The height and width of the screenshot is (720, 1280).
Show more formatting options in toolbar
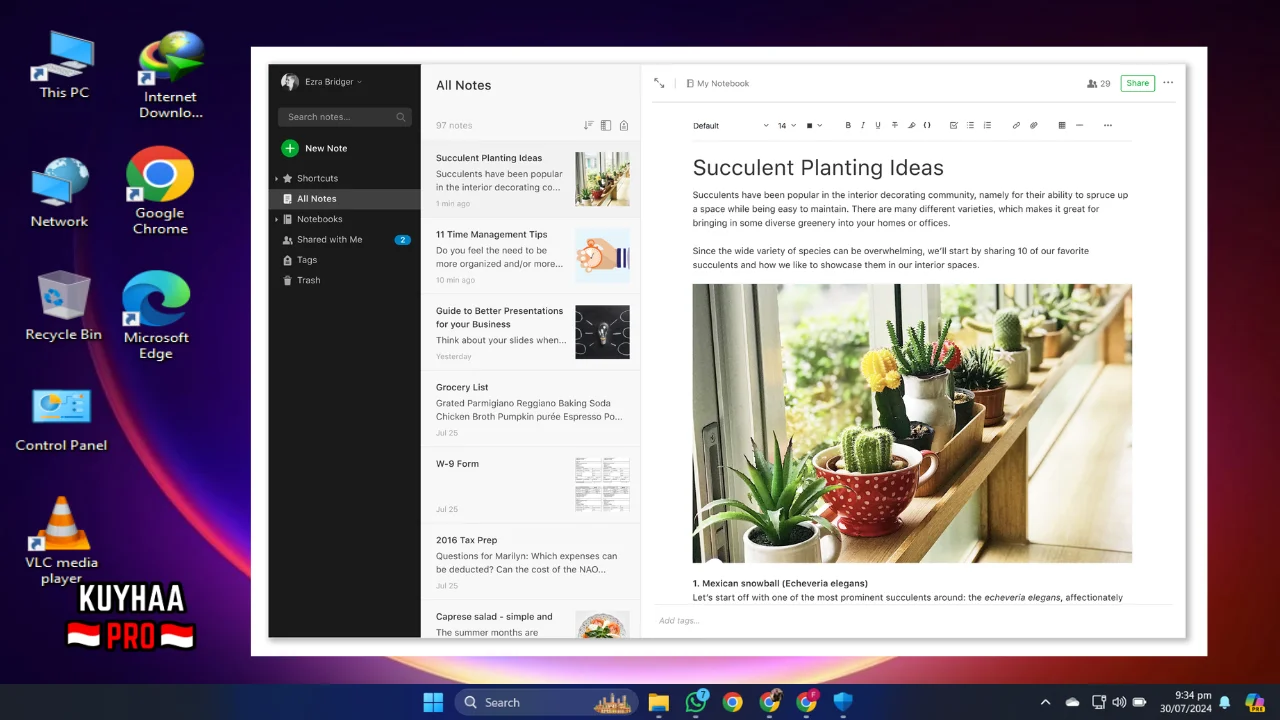pyautogui.click(x=1108, y=126)
